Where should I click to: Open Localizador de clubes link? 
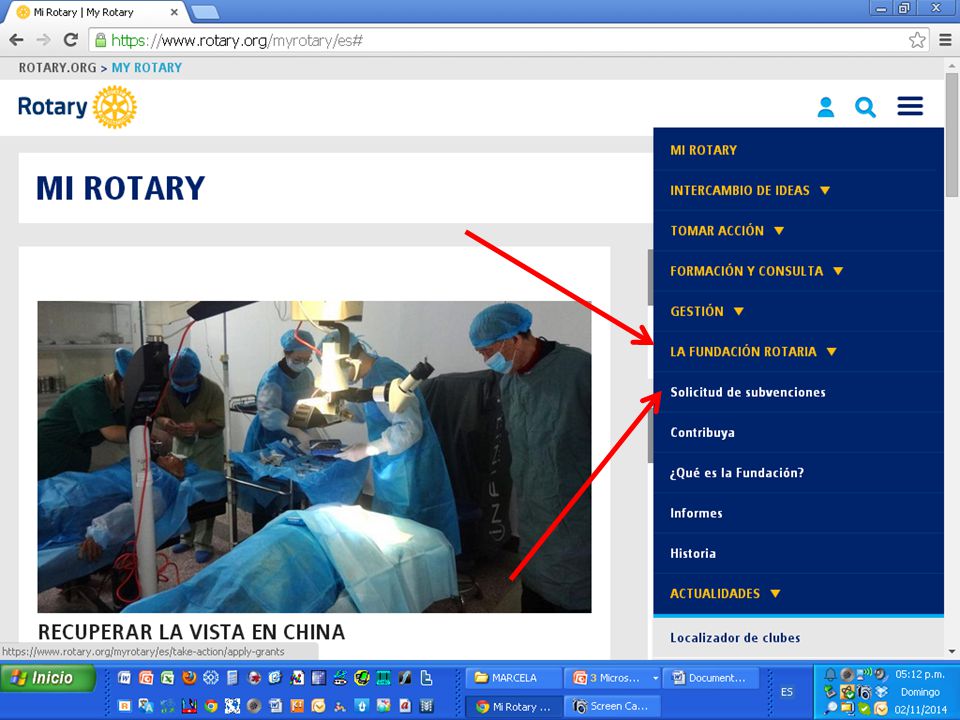[x=735, y=638]
